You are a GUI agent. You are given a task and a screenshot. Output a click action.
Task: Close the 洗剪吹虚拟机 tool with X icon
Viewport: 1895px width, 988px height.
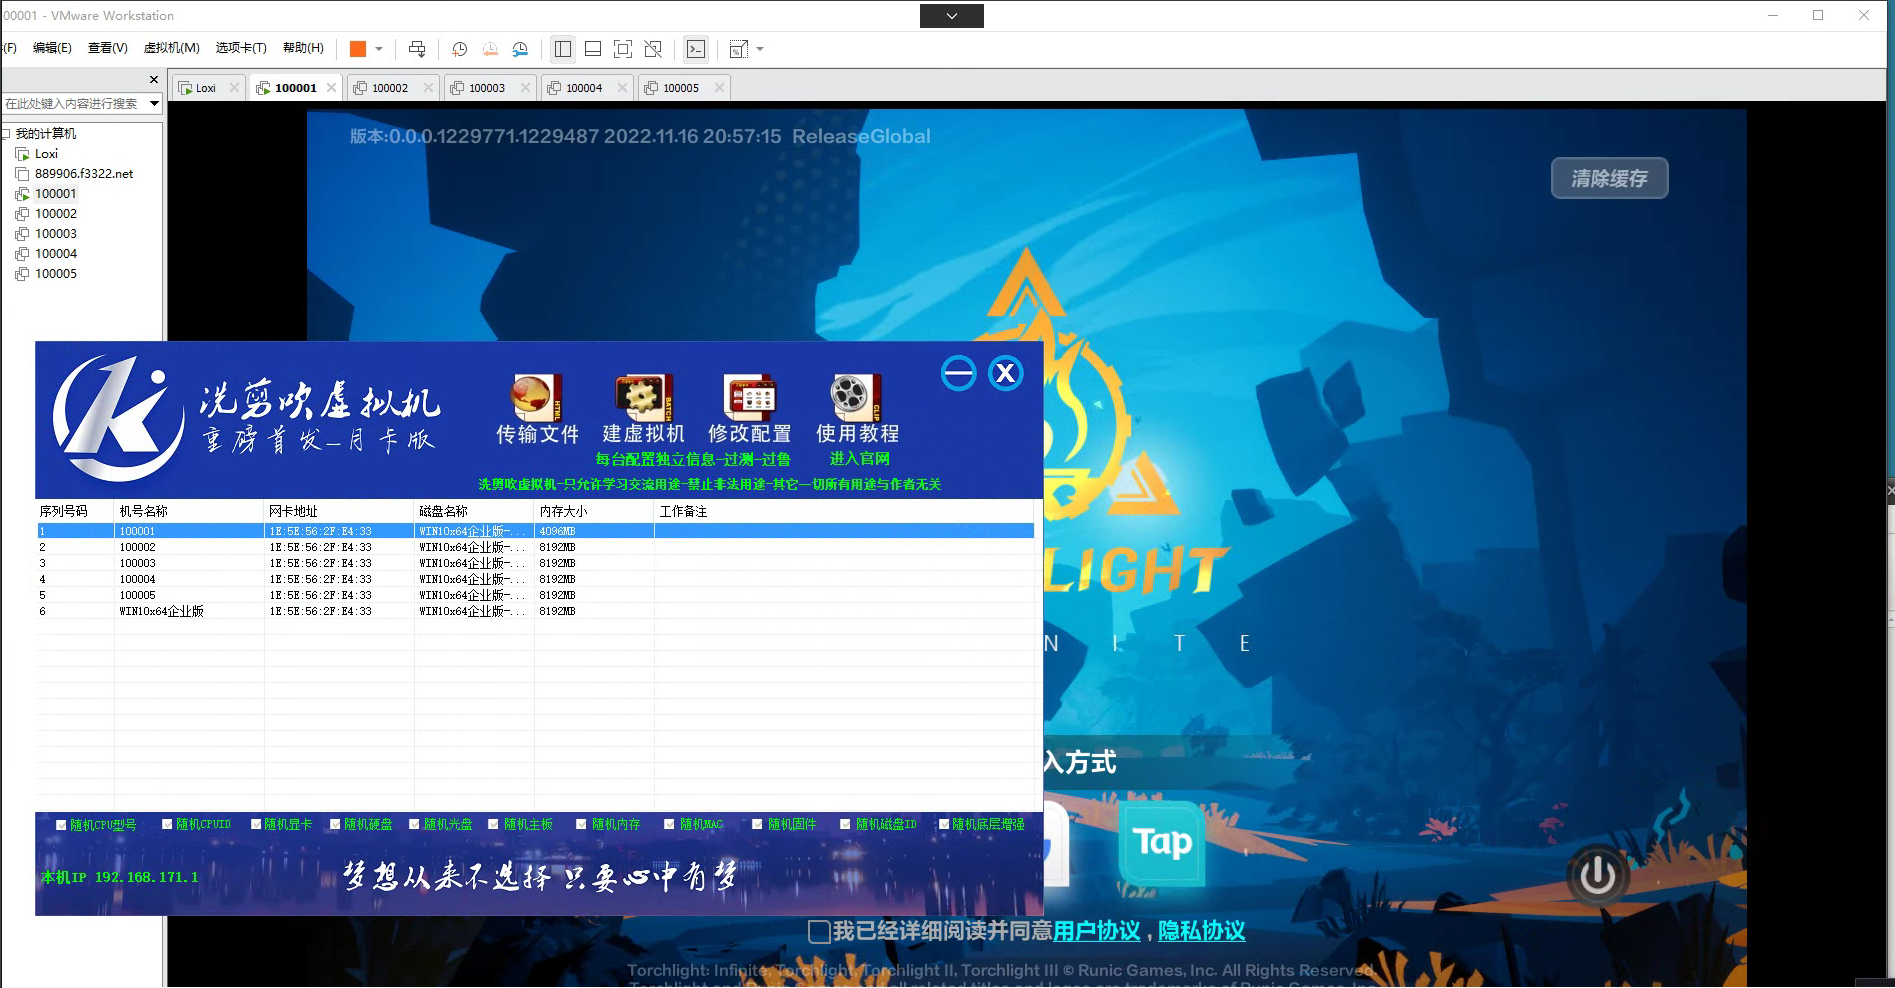[x=1005, y=373]
